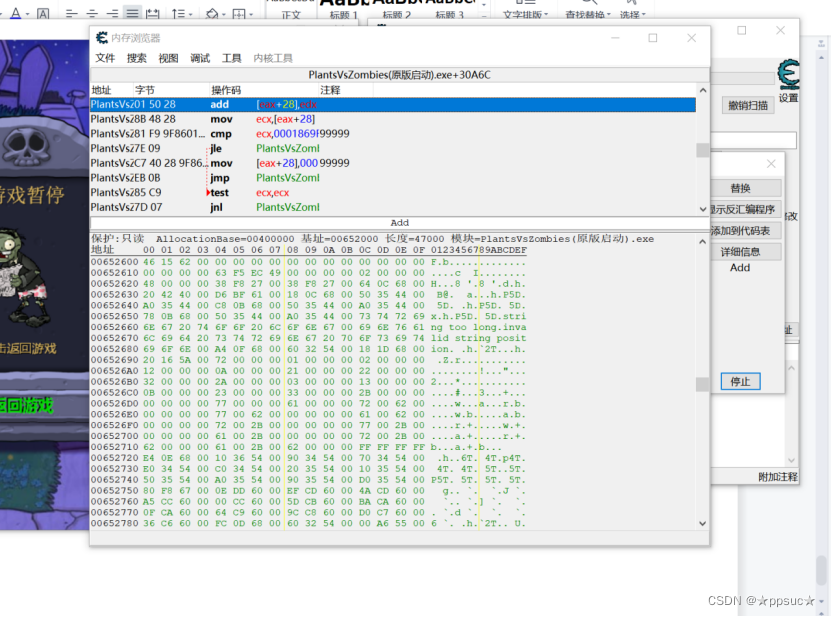Select the cmp ecx instruction row

(x=393, y=134)
